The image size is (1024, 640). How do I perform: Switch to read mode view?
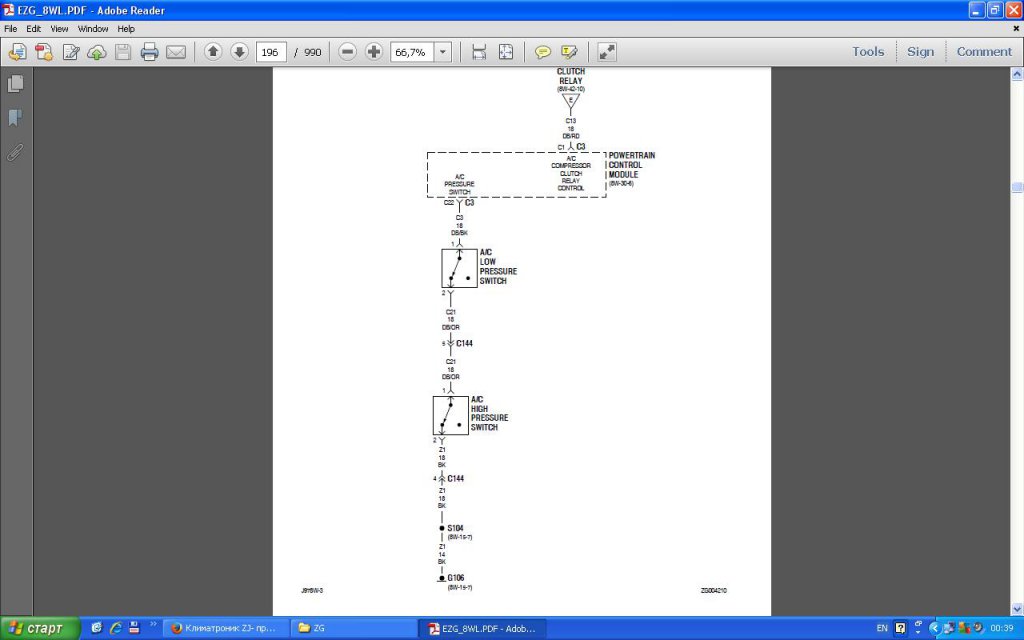[607, 52]
